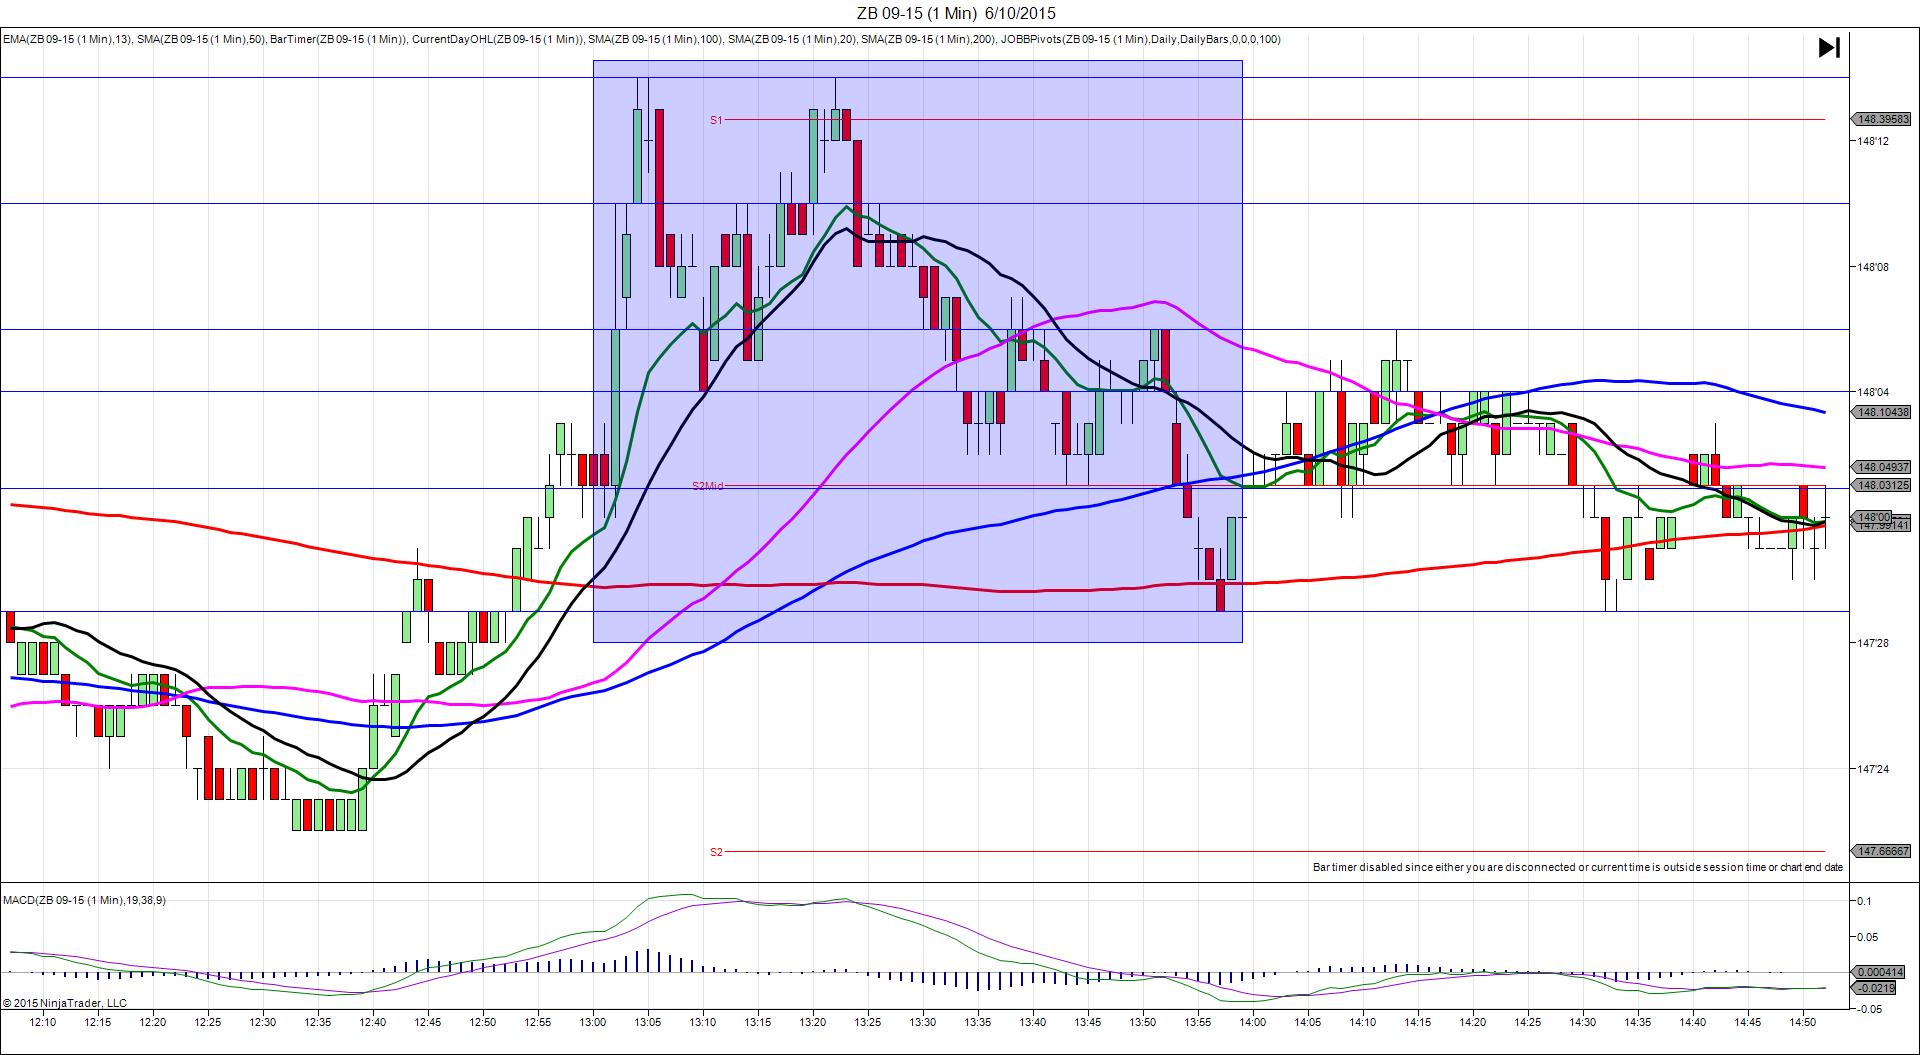The image size is (1920, 1055).
Task: Click the NinjaTrader copyright text
Action: [65, 1003]
